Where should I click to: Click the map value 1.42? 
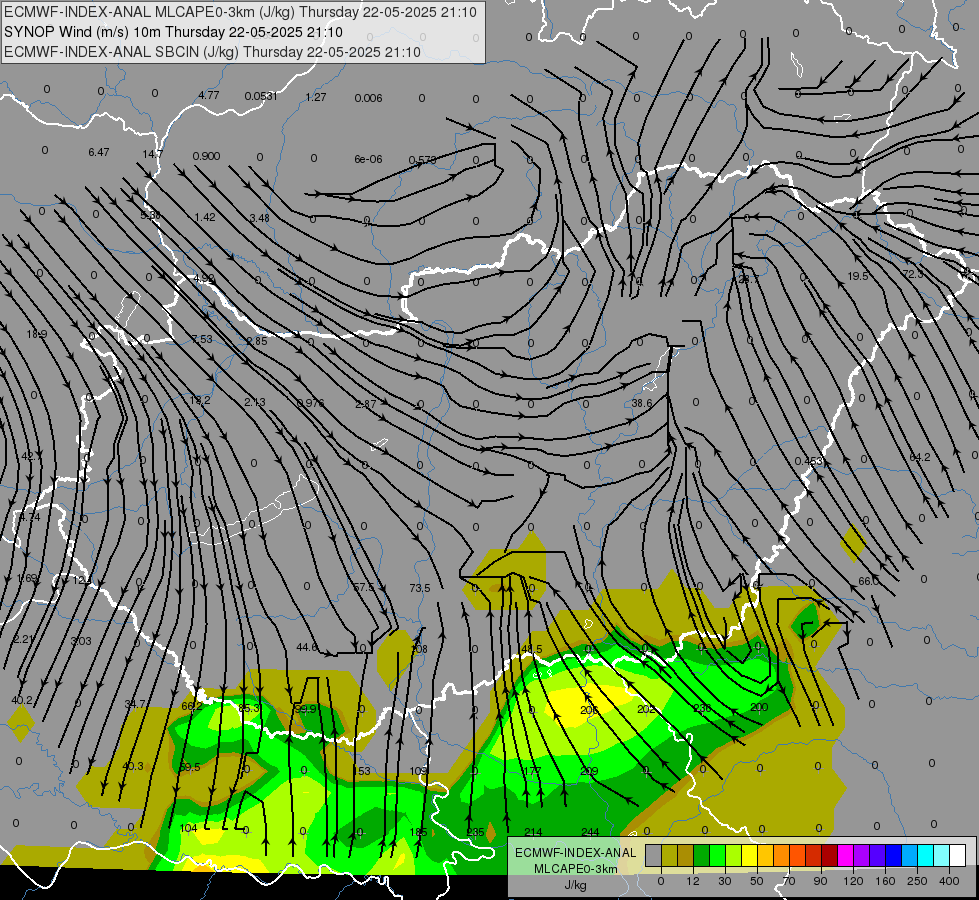(205, 217)
